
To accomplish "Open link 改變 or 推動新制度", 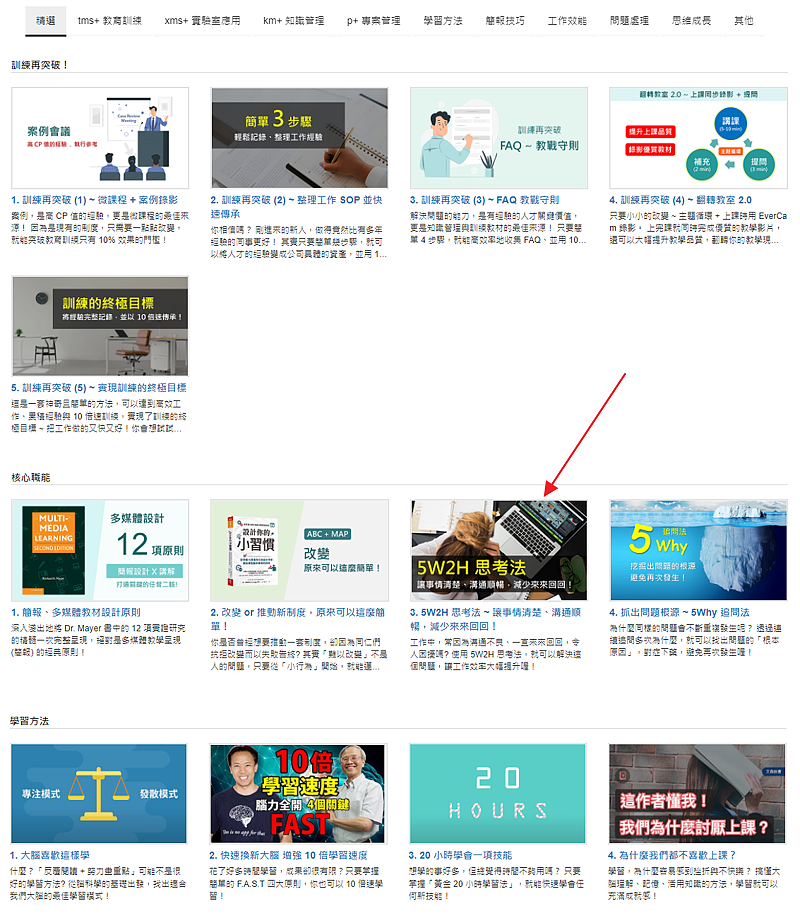I will [290, 612].
